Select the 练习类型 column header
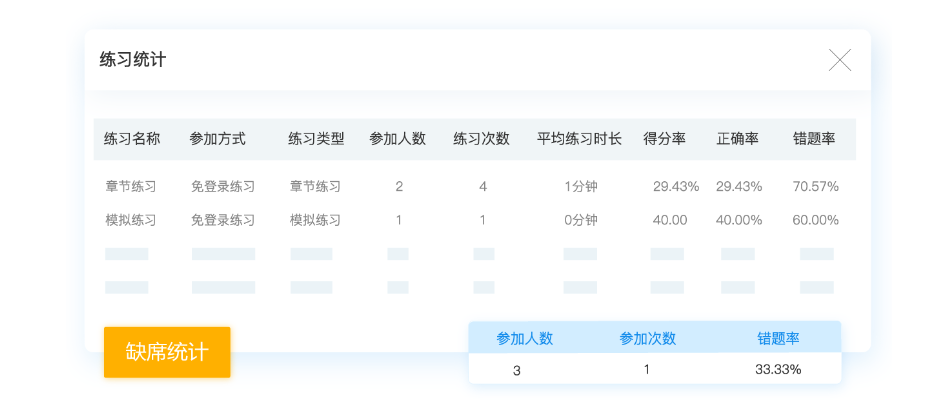Screen dimensions: 950x406 click(x=316, y=139)
